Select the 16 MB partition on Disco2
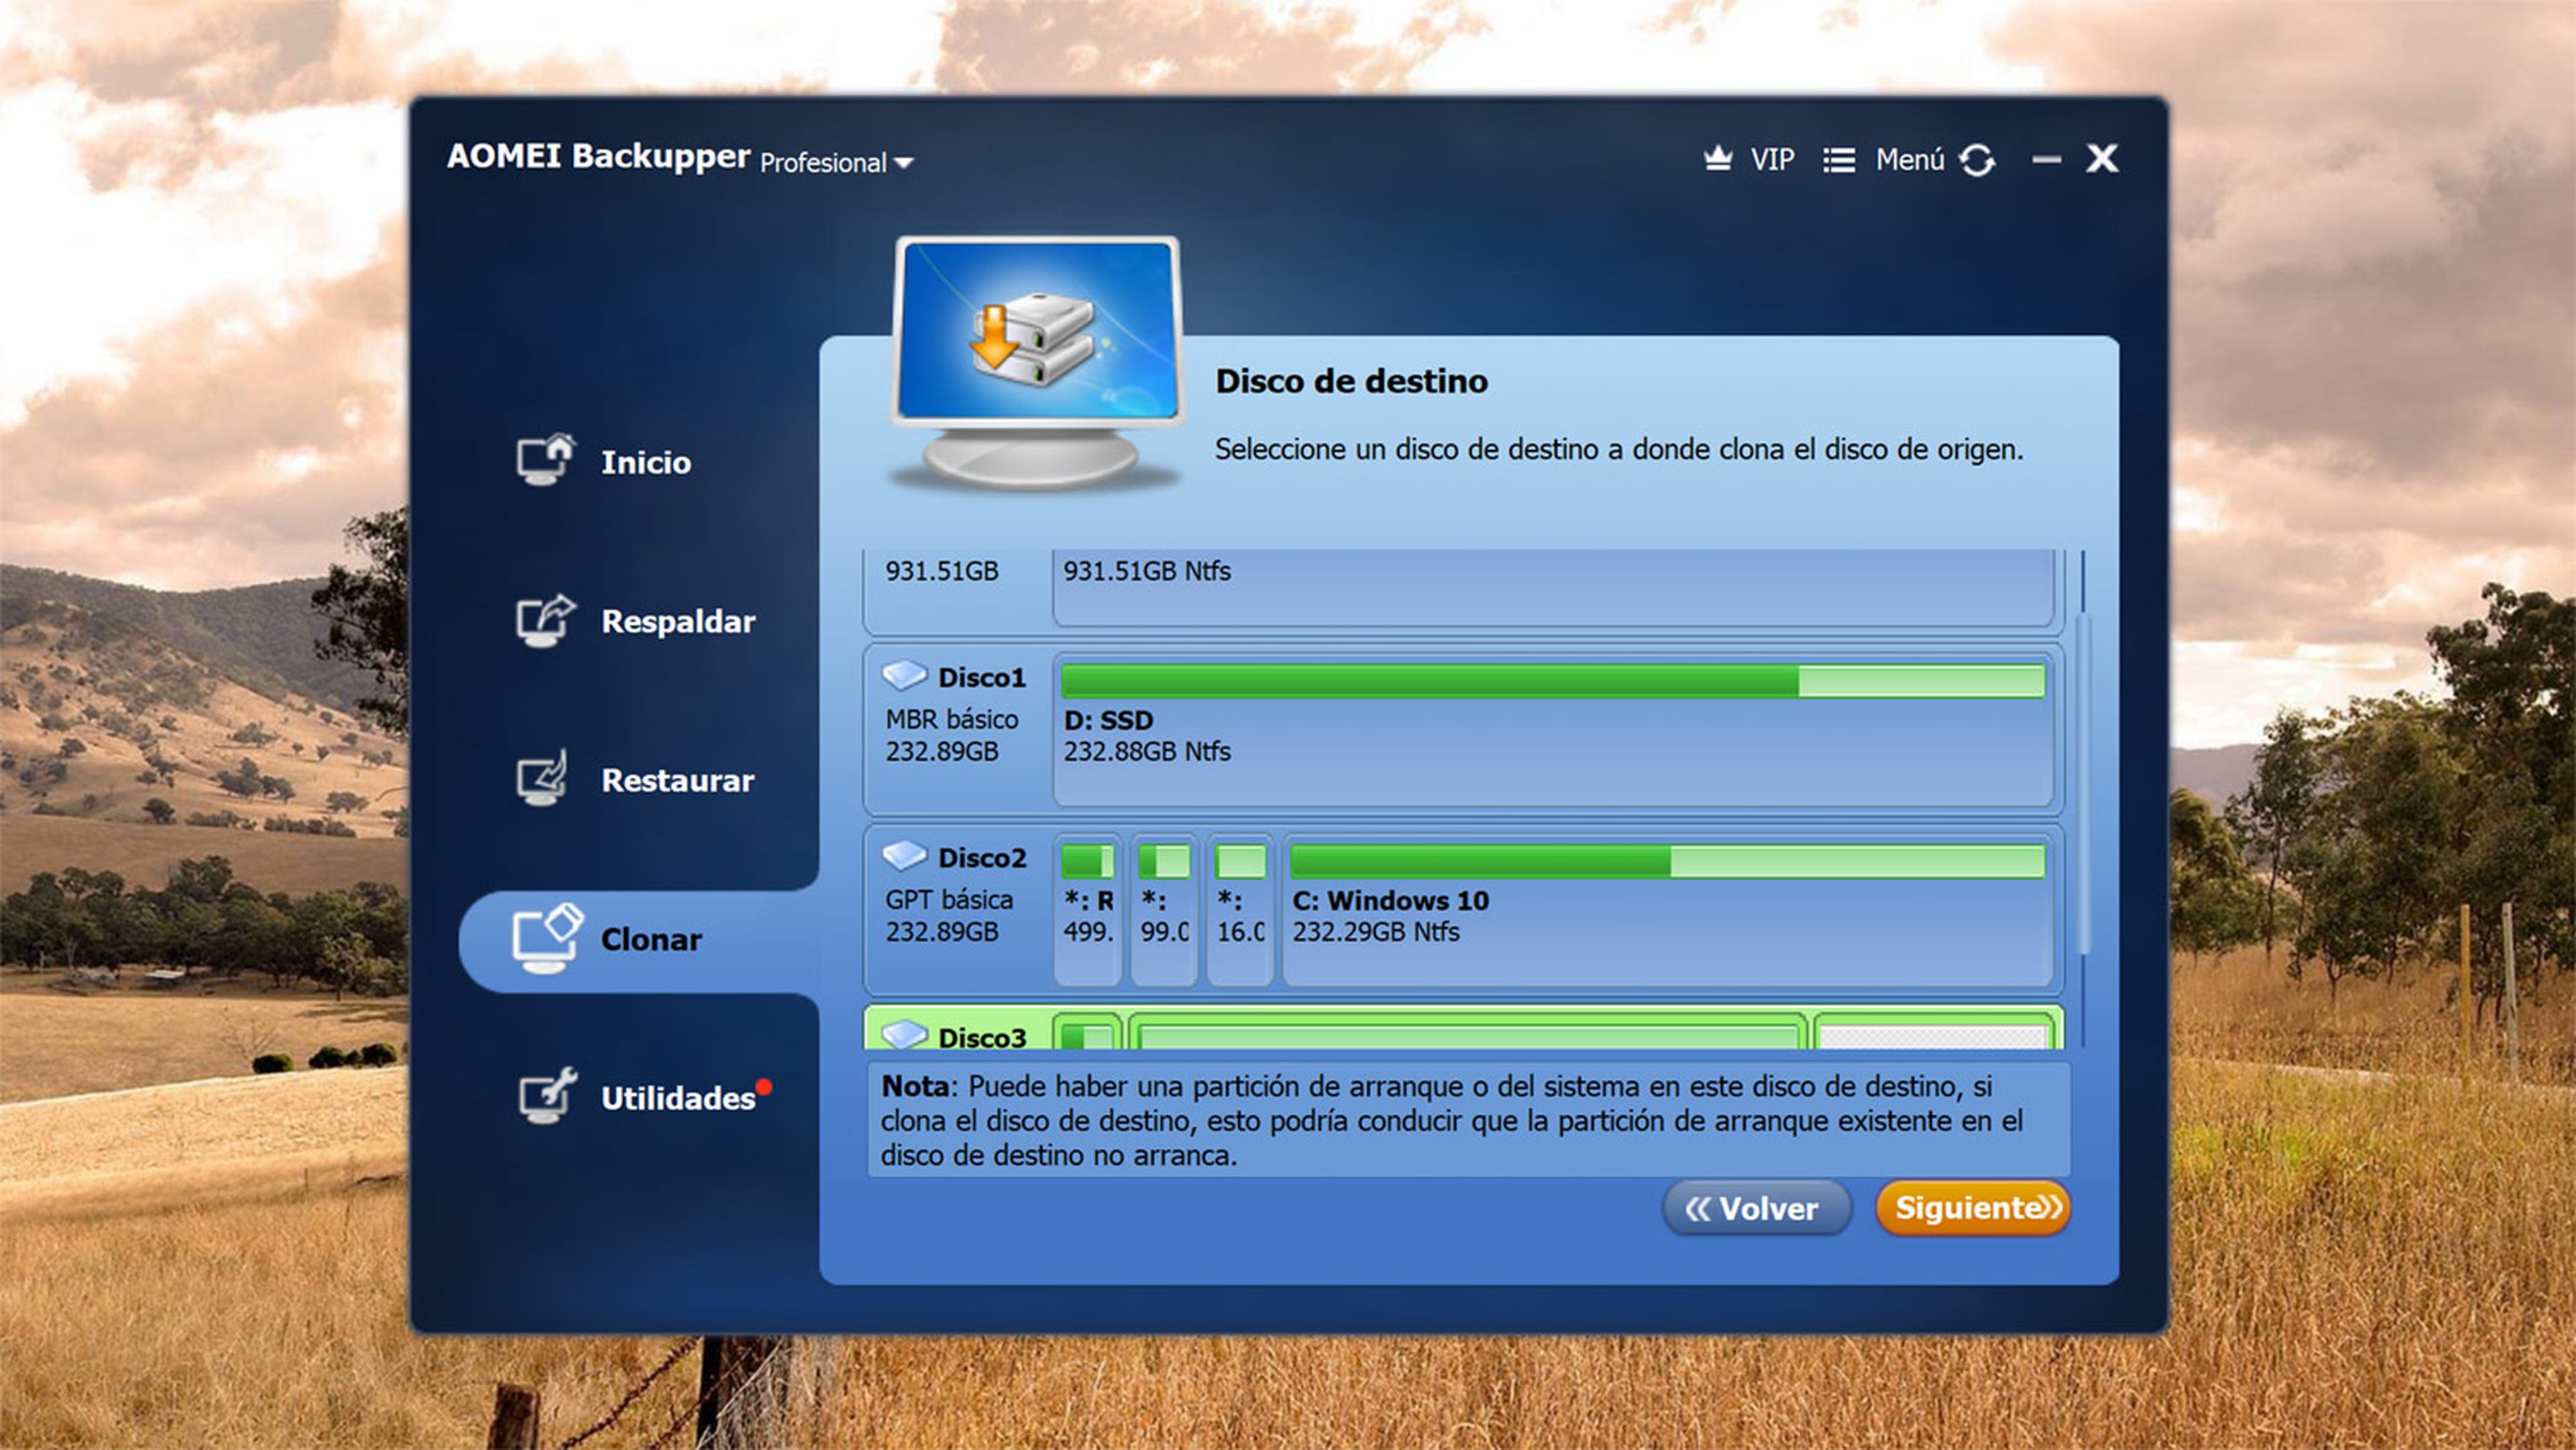Viewport: 2576px width, 1450px height. click(1240, 910)
